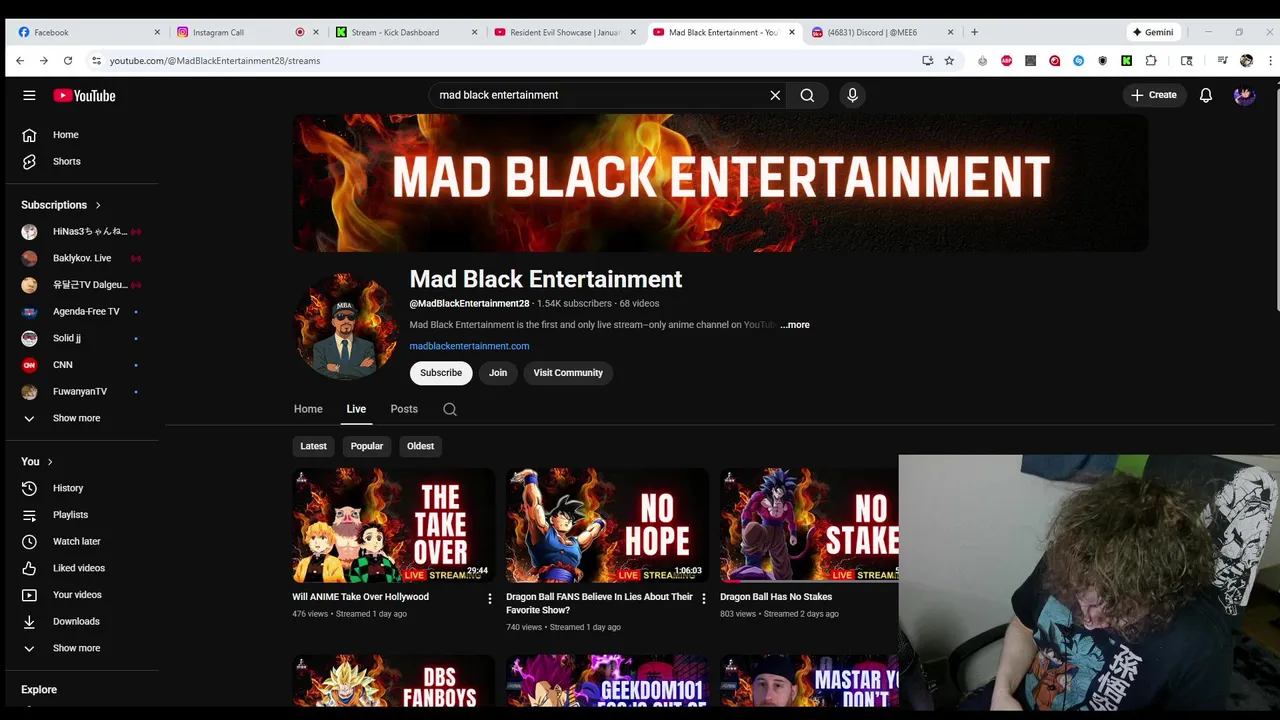Screen dimensions: 1280x720
Task: Open the Shazam extension icon
Action: click(1078, 61)
